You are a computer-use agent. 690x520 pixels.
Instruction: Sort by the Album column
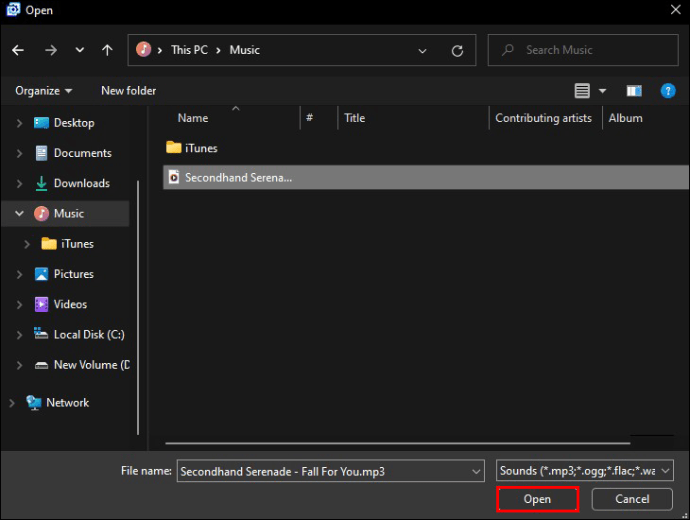tap(625, 118)
